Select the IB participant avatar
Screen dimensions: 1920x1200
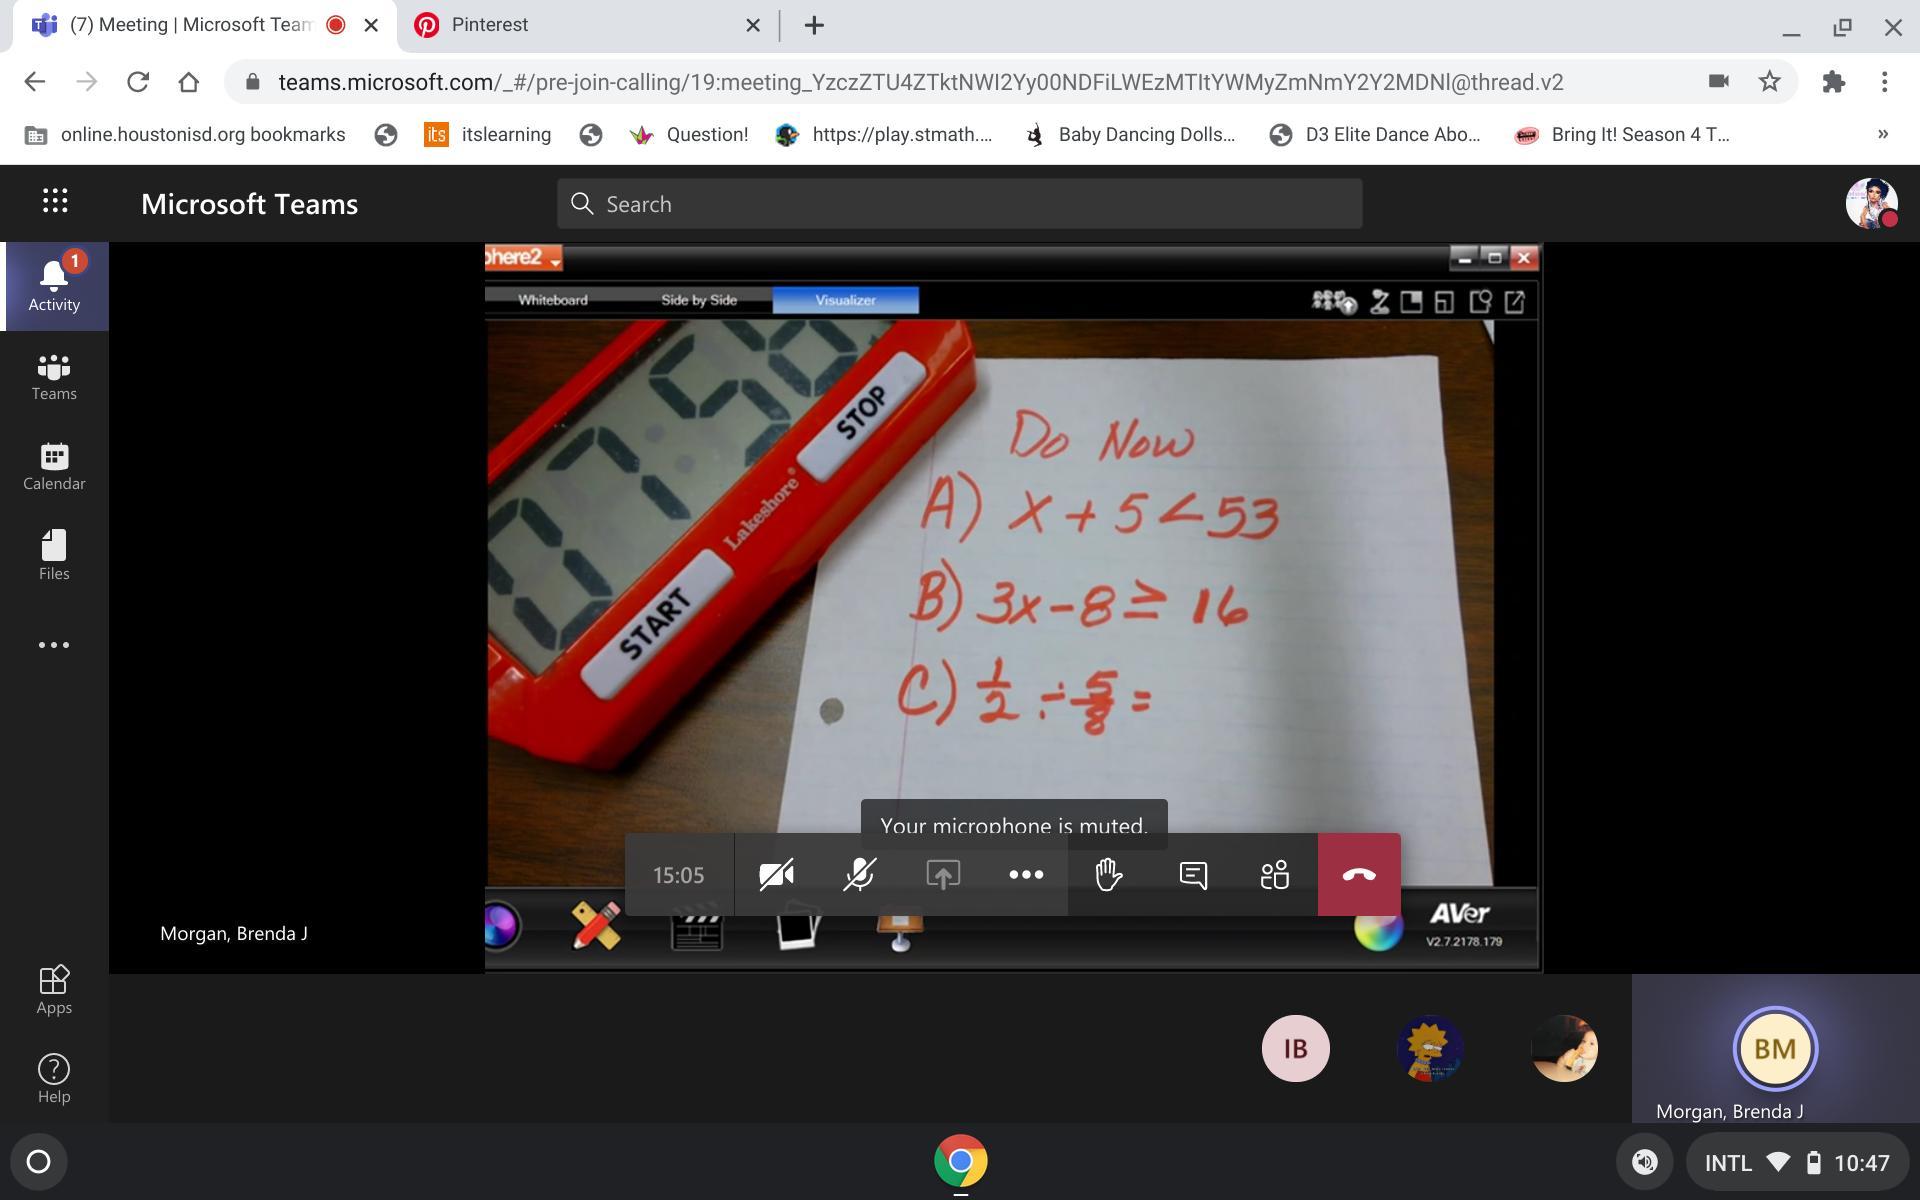click(1295, 1048)
